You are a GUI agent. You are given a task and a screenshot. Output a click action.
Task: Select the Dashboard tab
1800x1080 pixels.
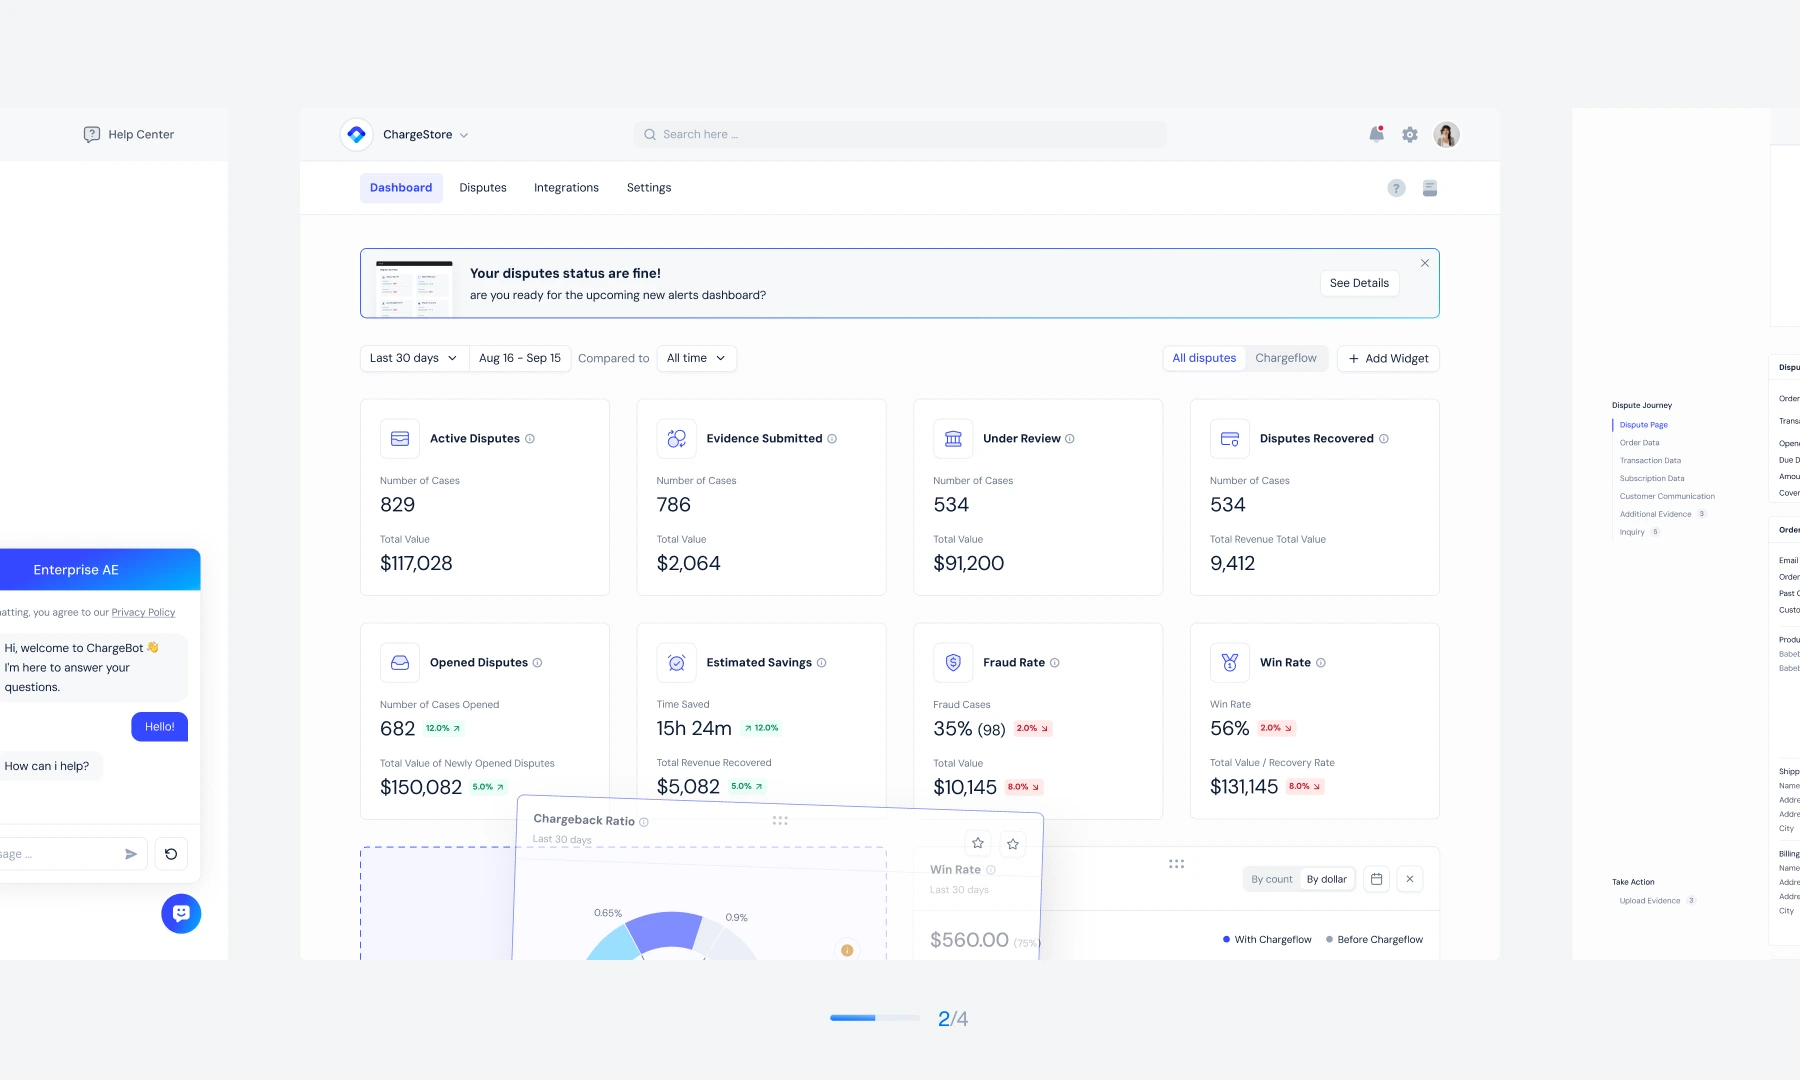click(401, 188)
